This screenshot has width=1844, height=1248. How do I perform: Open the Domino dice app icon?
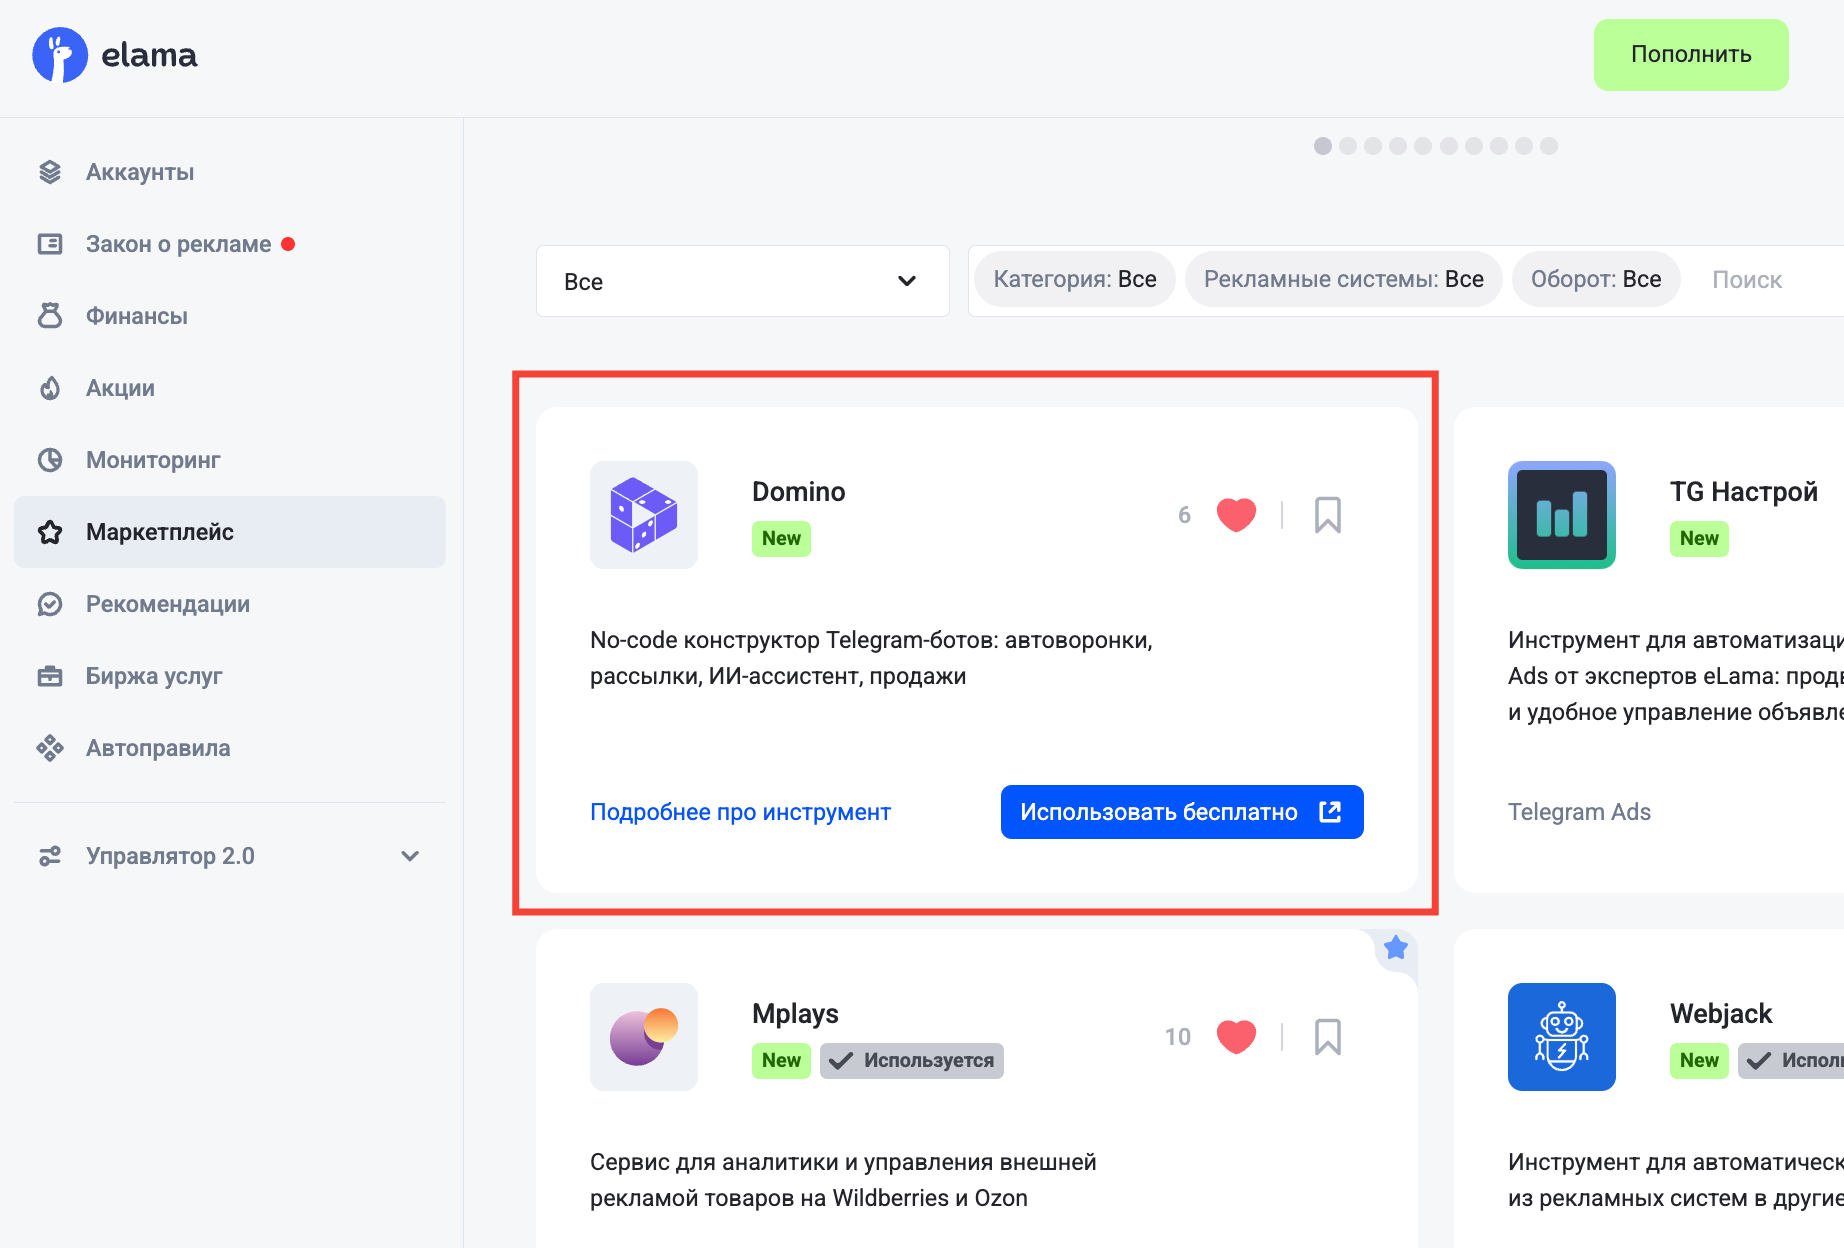(x=643, y=515)
